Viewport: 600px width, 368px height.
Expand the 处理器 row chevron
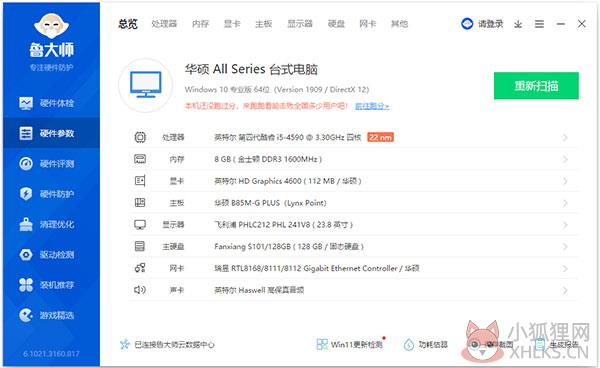point(565,137)
